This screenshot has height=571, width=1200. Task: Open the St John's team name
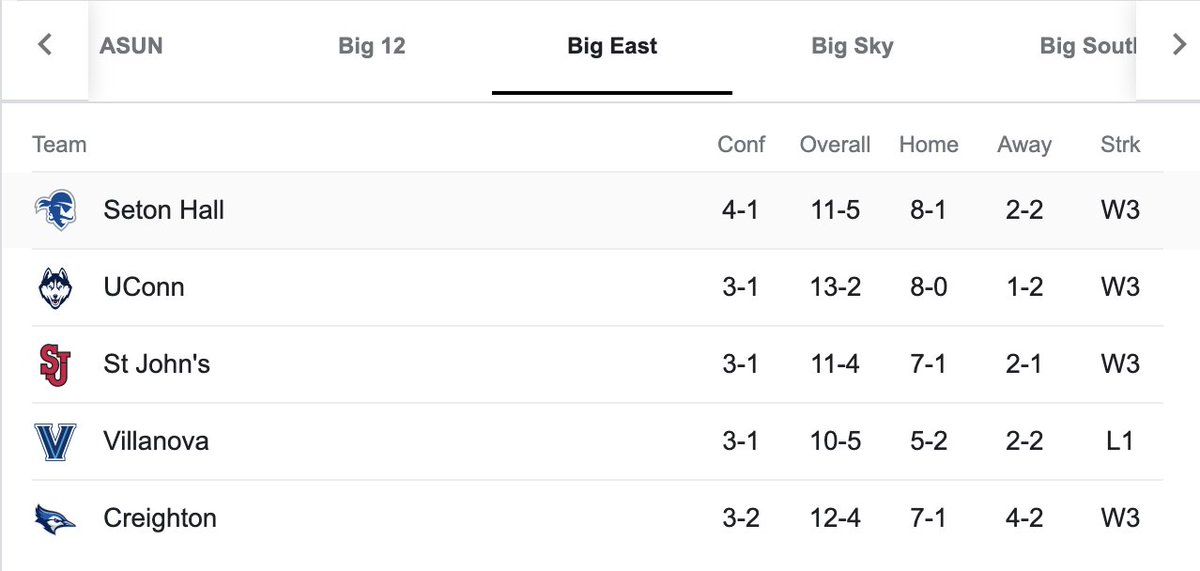[157, 365]
